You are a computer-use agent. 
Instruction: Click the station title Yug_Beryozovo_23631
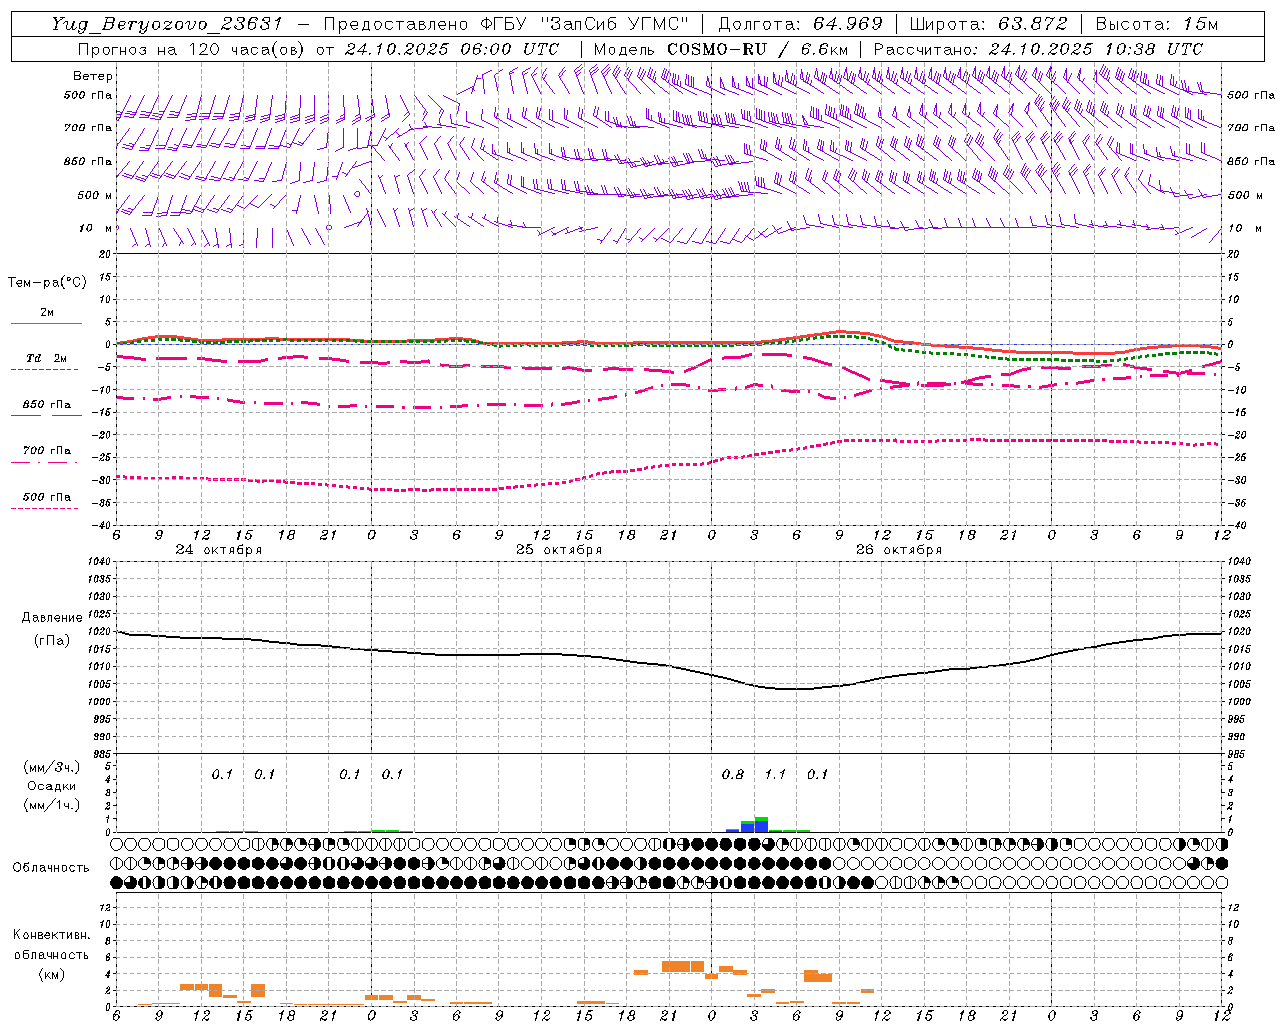(167, 24)
